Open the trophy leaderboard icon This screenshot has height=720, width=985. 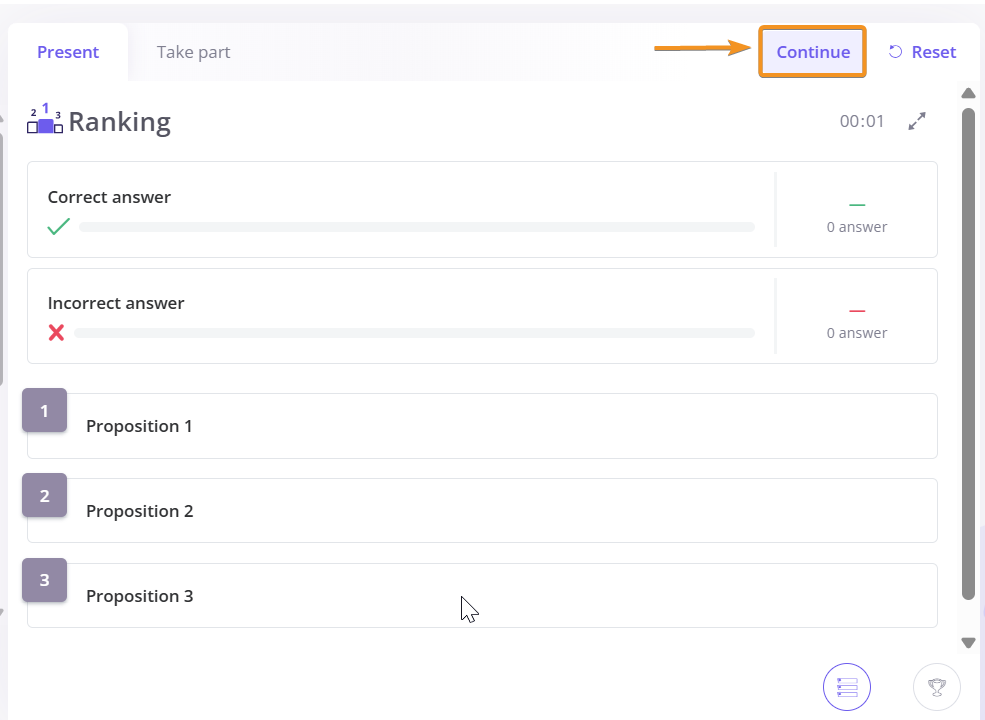937,687
